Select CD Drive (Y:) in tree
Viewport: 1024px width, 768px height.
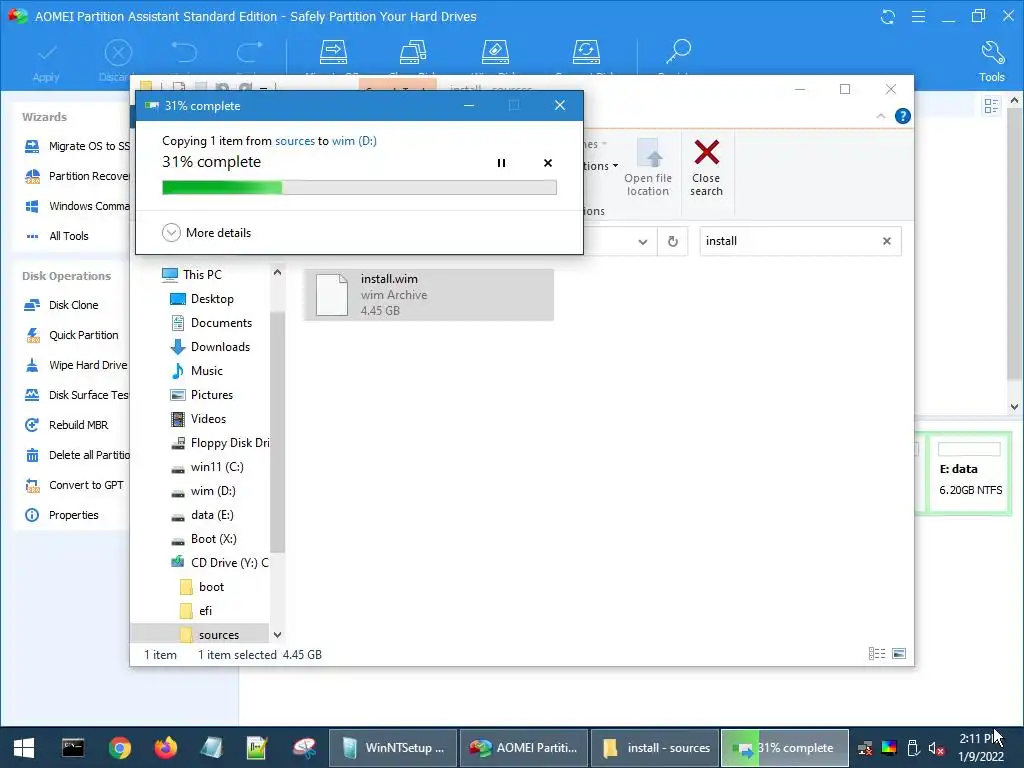tap(219, 563)
